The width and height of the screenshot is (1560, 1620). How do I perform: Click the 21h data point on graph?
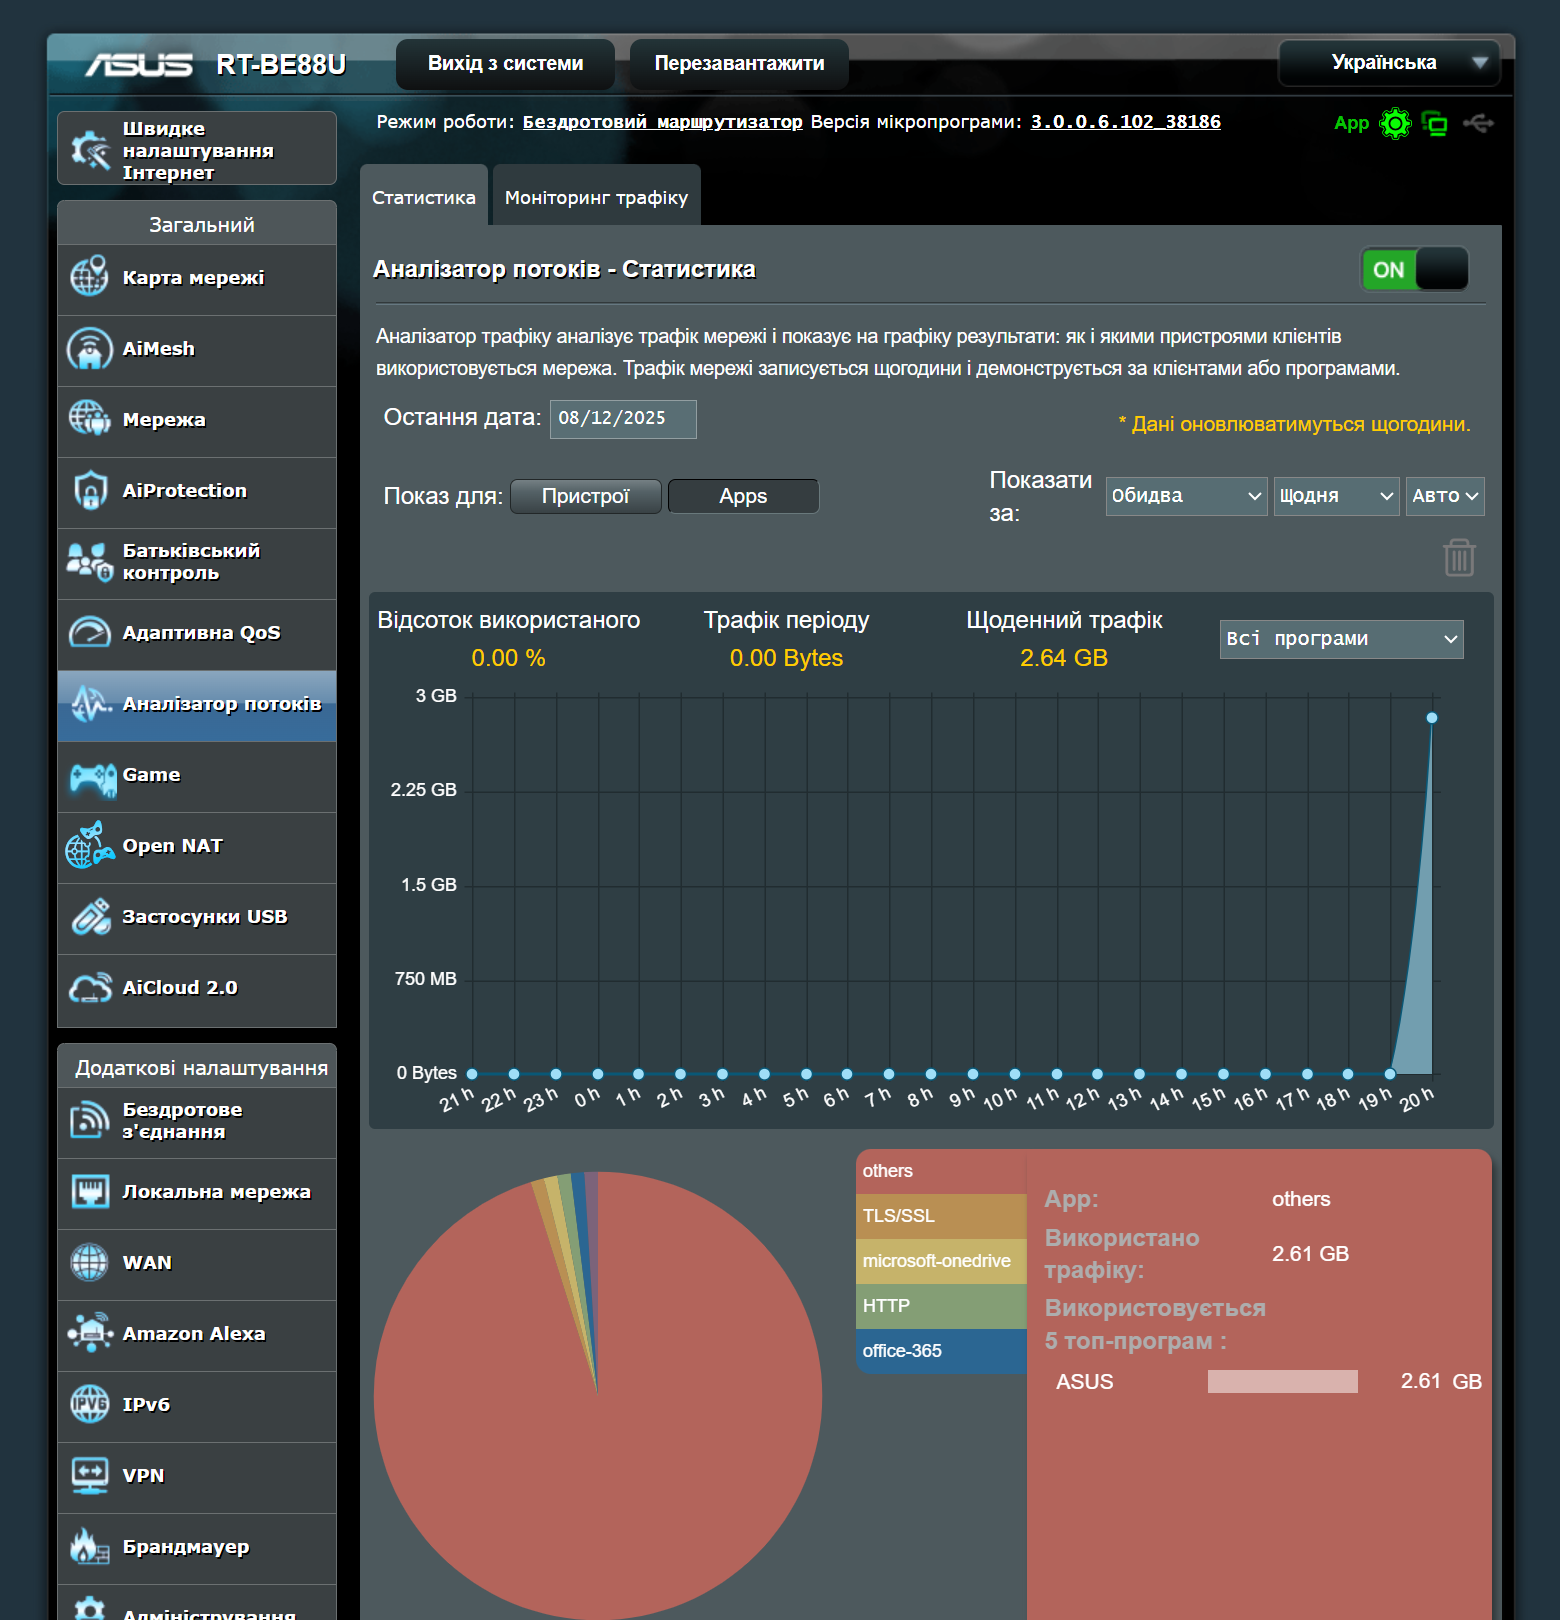(x=472, y=1074)
